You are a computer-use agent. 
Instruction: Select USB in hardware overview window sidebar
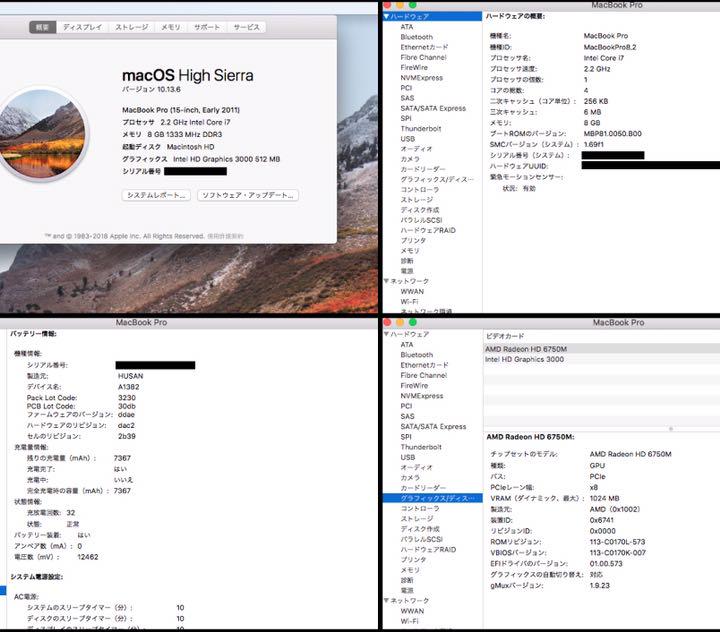pos(407,139)
